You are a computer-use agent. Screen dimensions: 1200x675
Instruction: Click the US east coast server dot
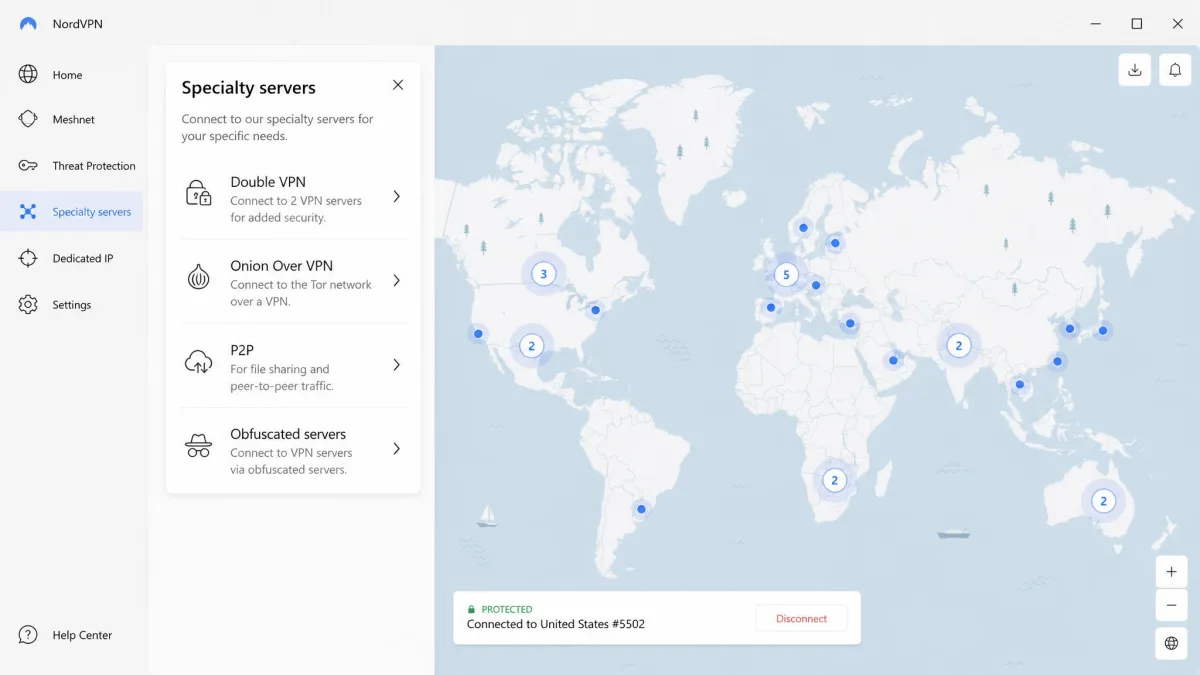point(595,310)
